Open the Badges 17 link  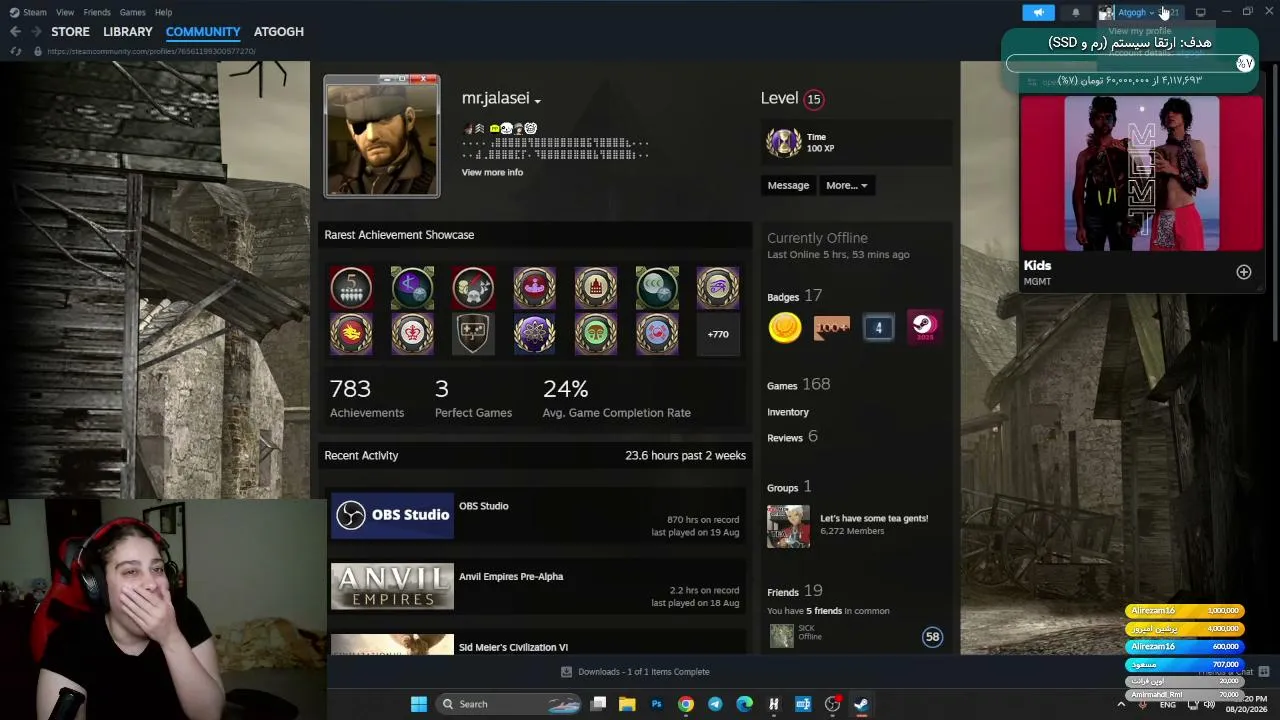[x=794, y=296]
